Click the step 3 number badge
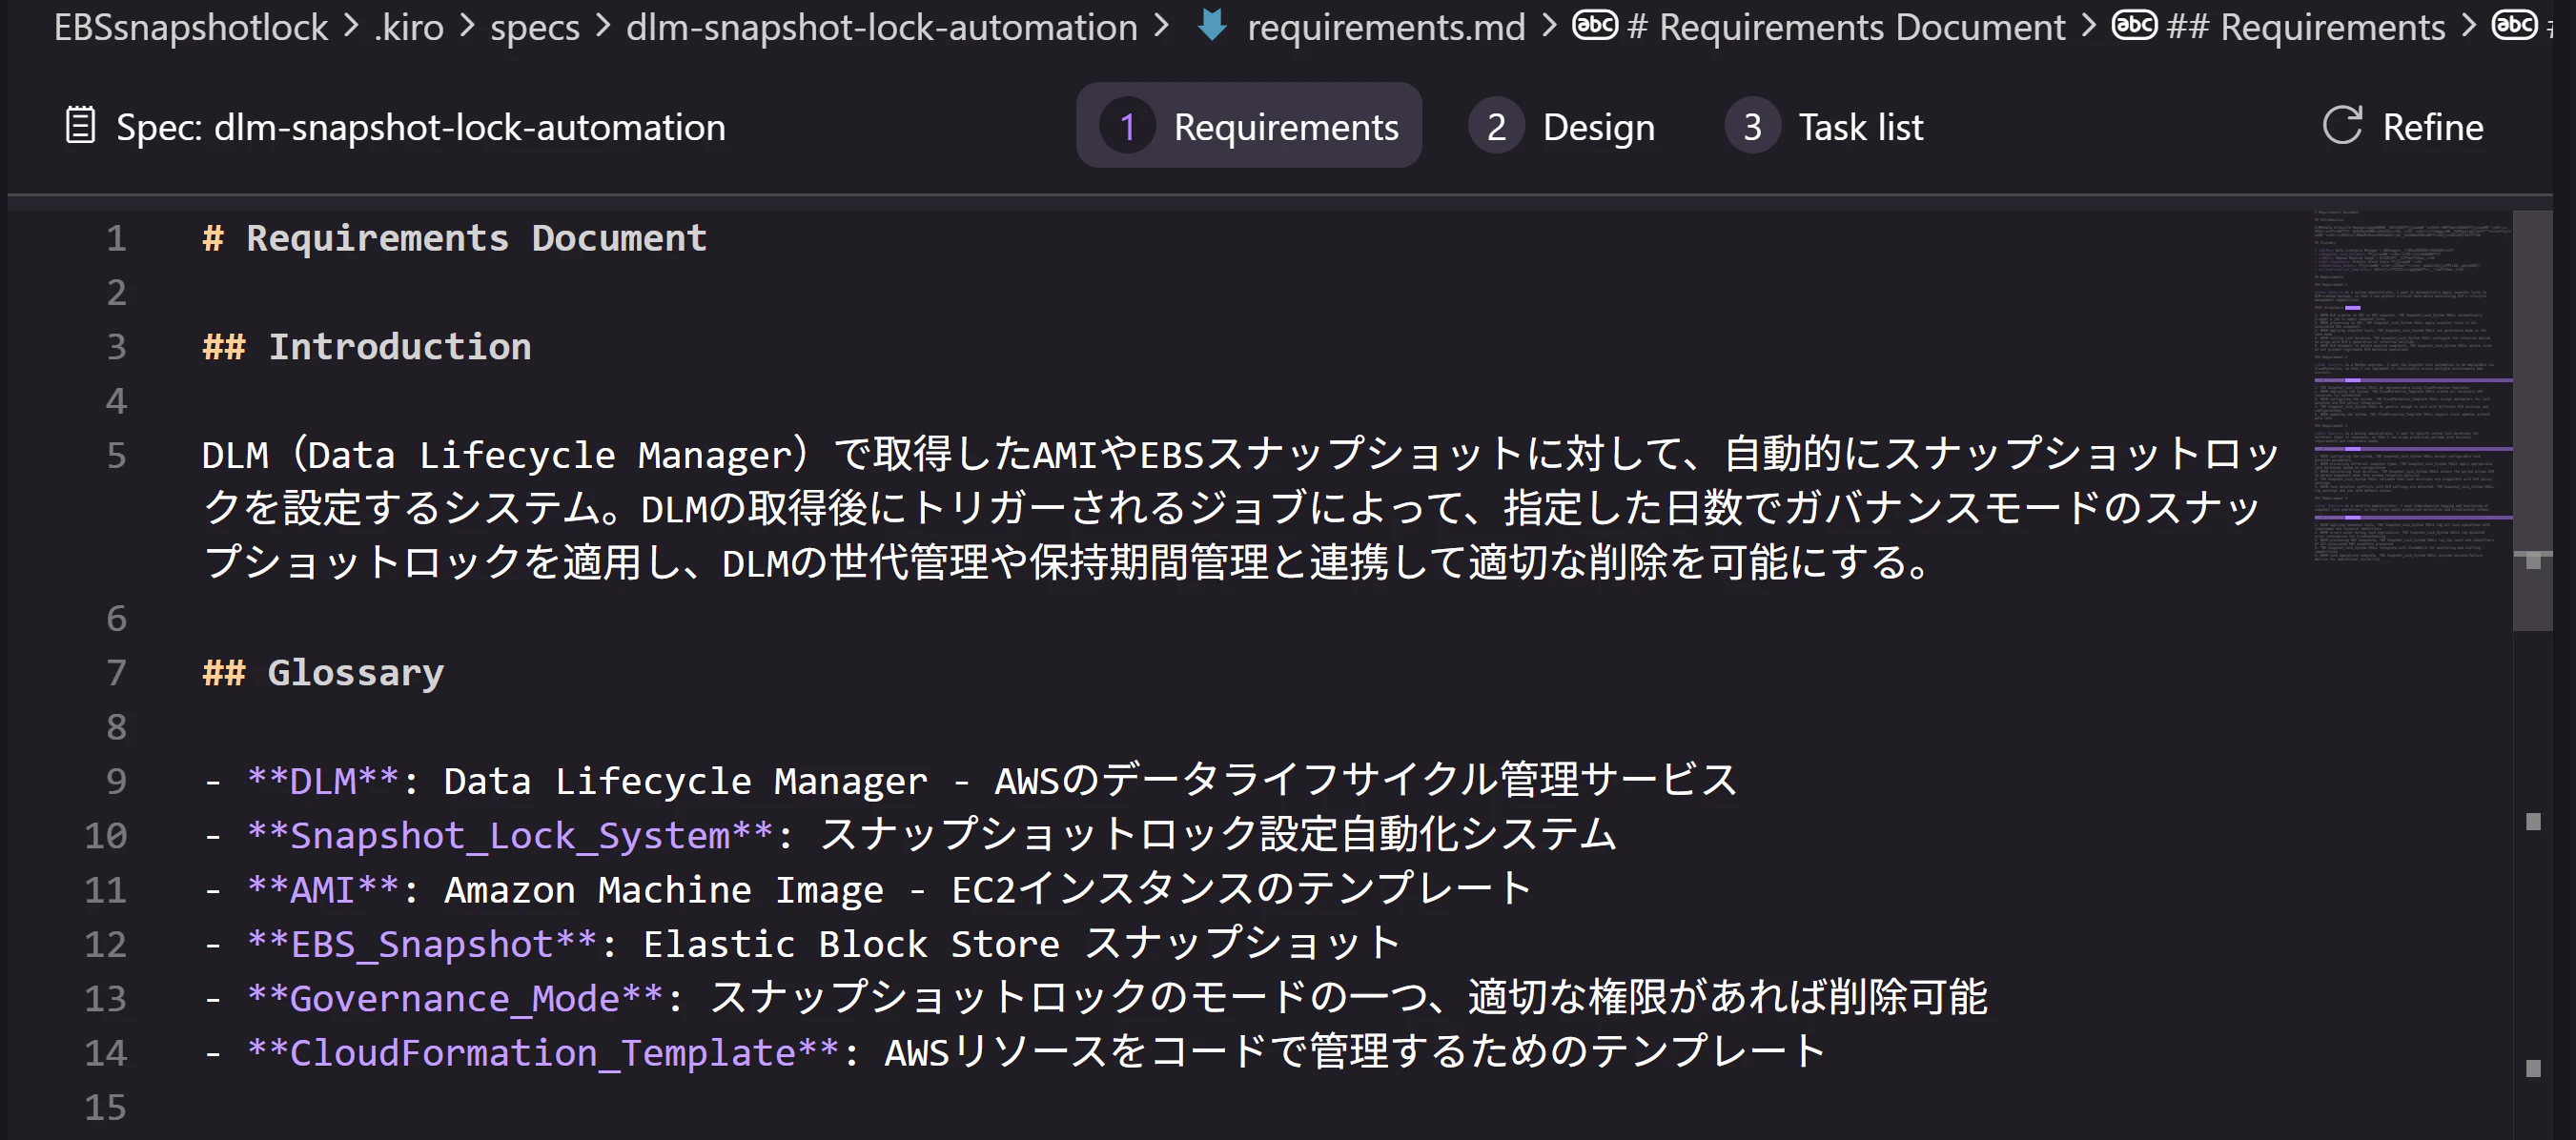This screenshot has height=1140, width=2576. click(x=1752, y=126)
